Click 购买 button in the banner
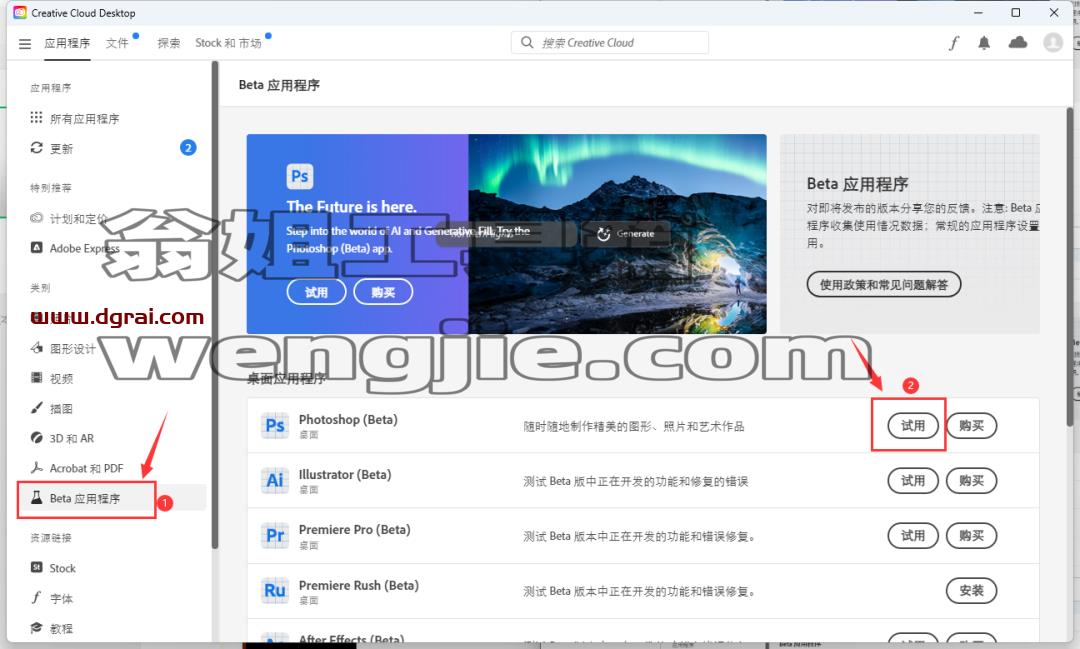The image size is (1080, 649). (383, 292)
